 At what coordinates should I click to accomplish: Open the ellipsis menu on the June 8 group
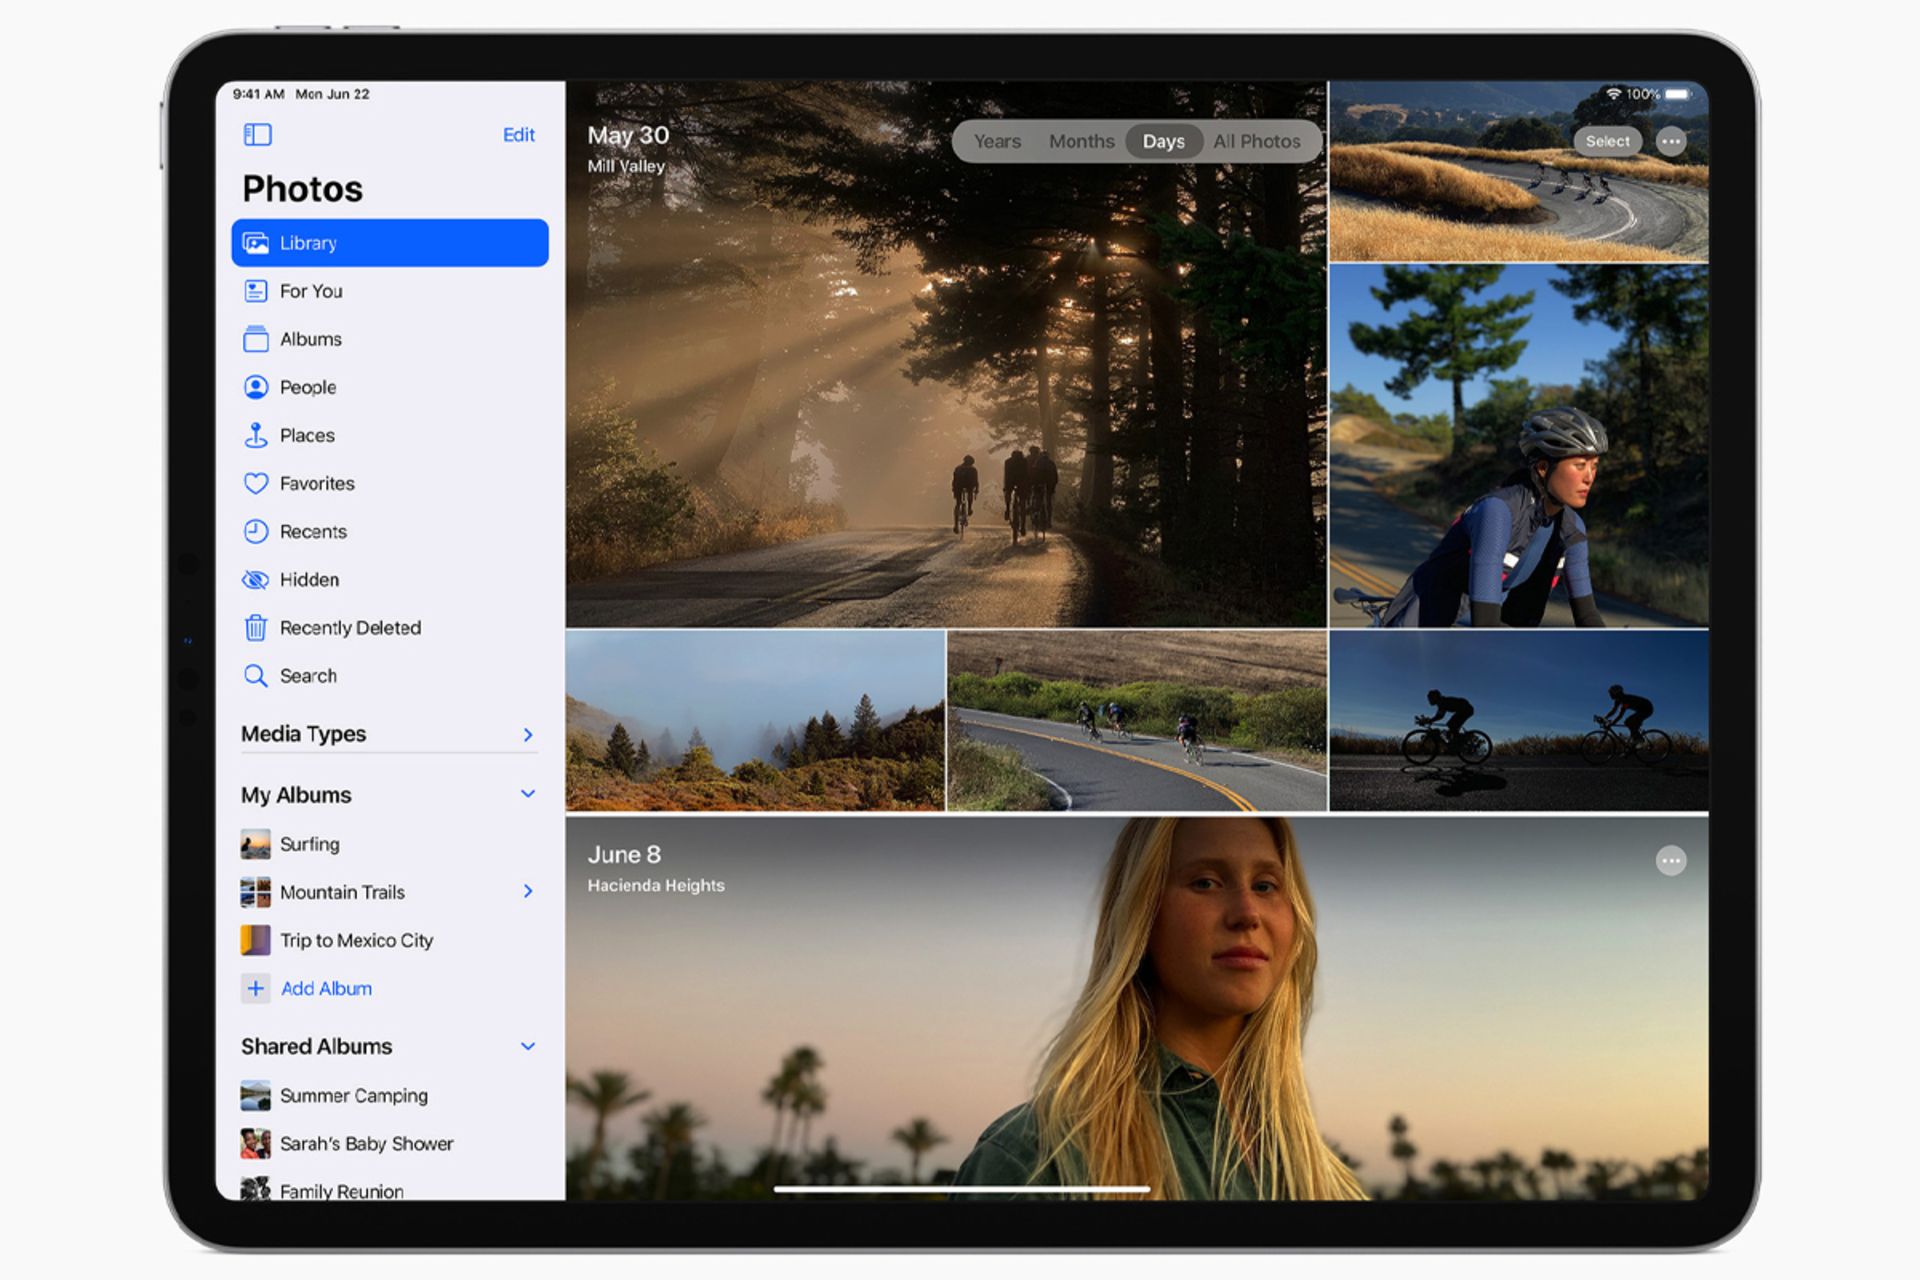(1671, 860)
